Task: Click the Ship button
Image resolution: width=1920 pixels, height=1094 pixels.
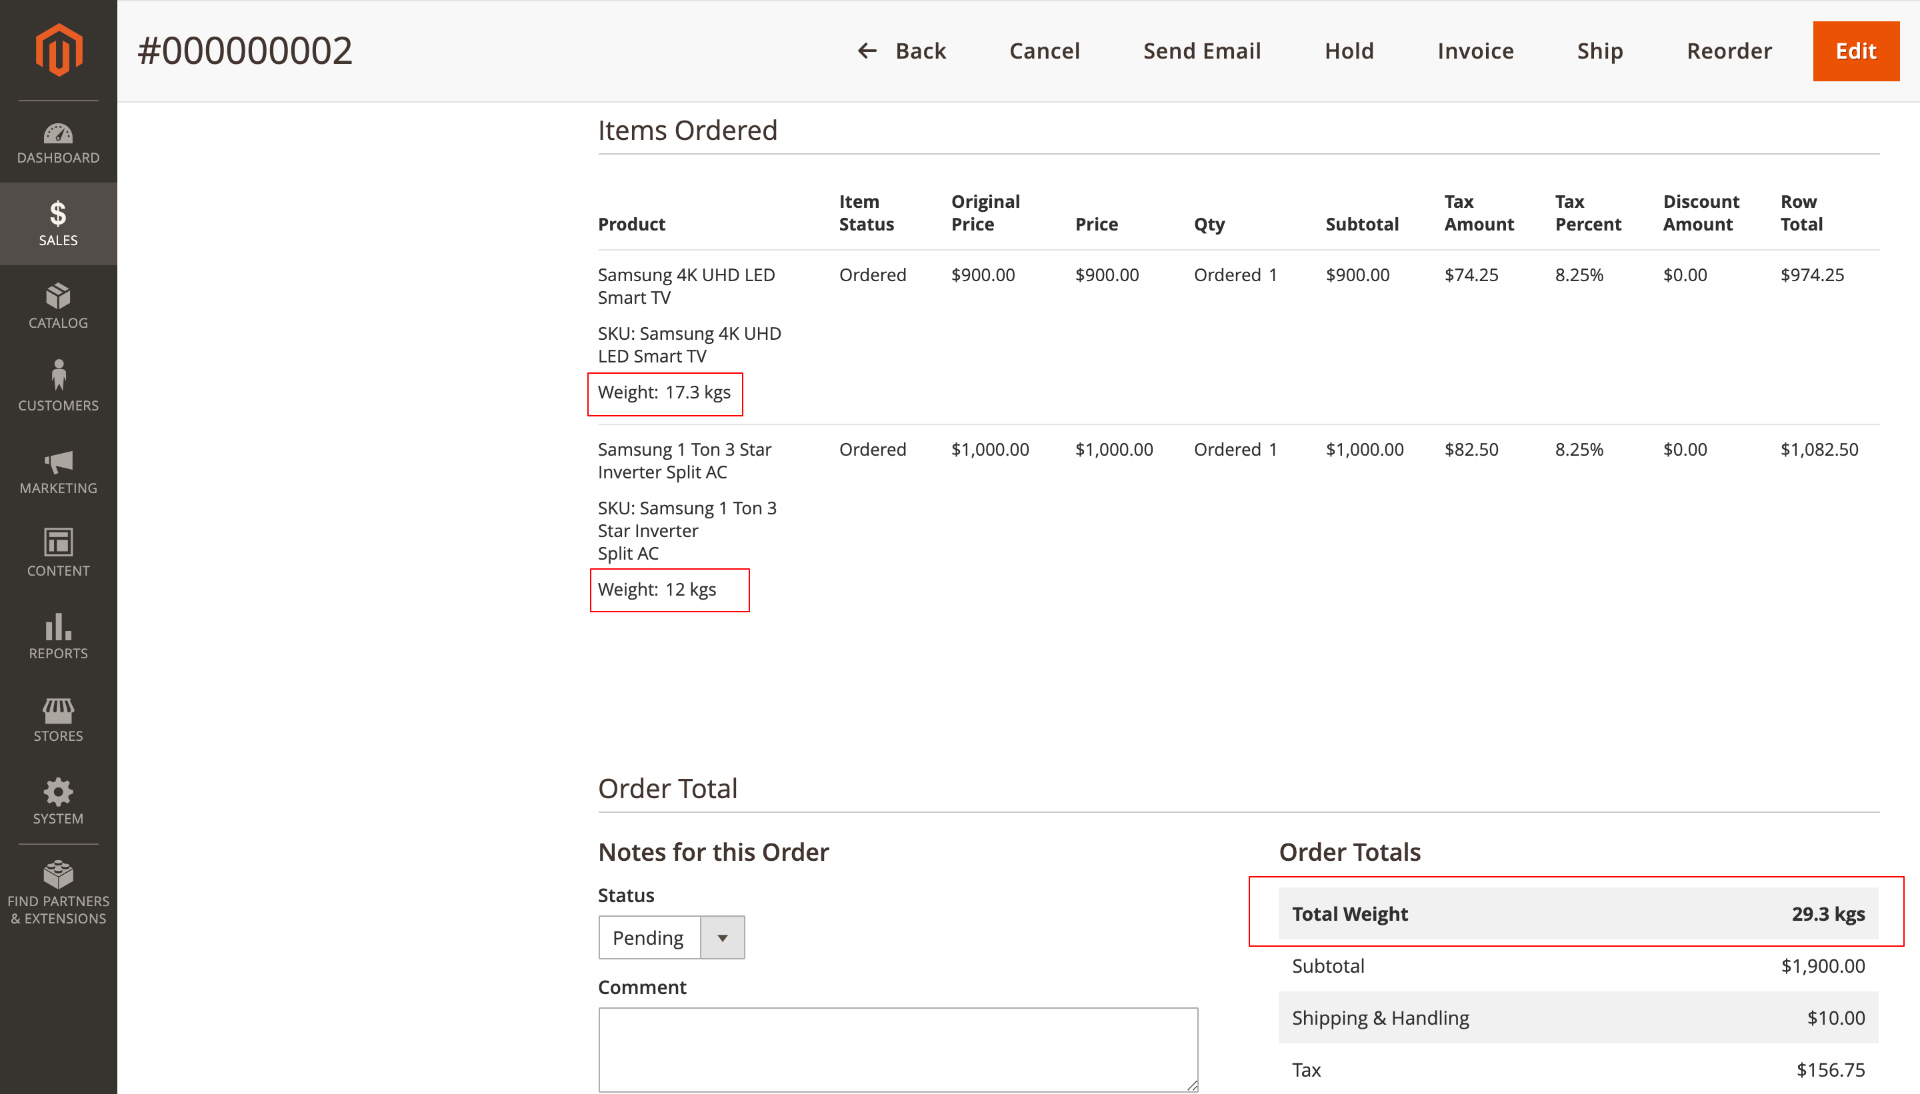Action: pyautogui.click(x=1600, y=51)
